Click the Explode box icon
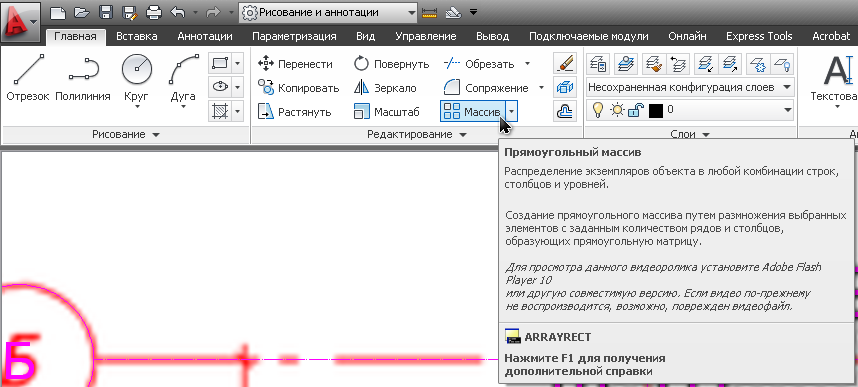Image resolution: width=858 pixels, height=387 pixels. pos(565,88)
